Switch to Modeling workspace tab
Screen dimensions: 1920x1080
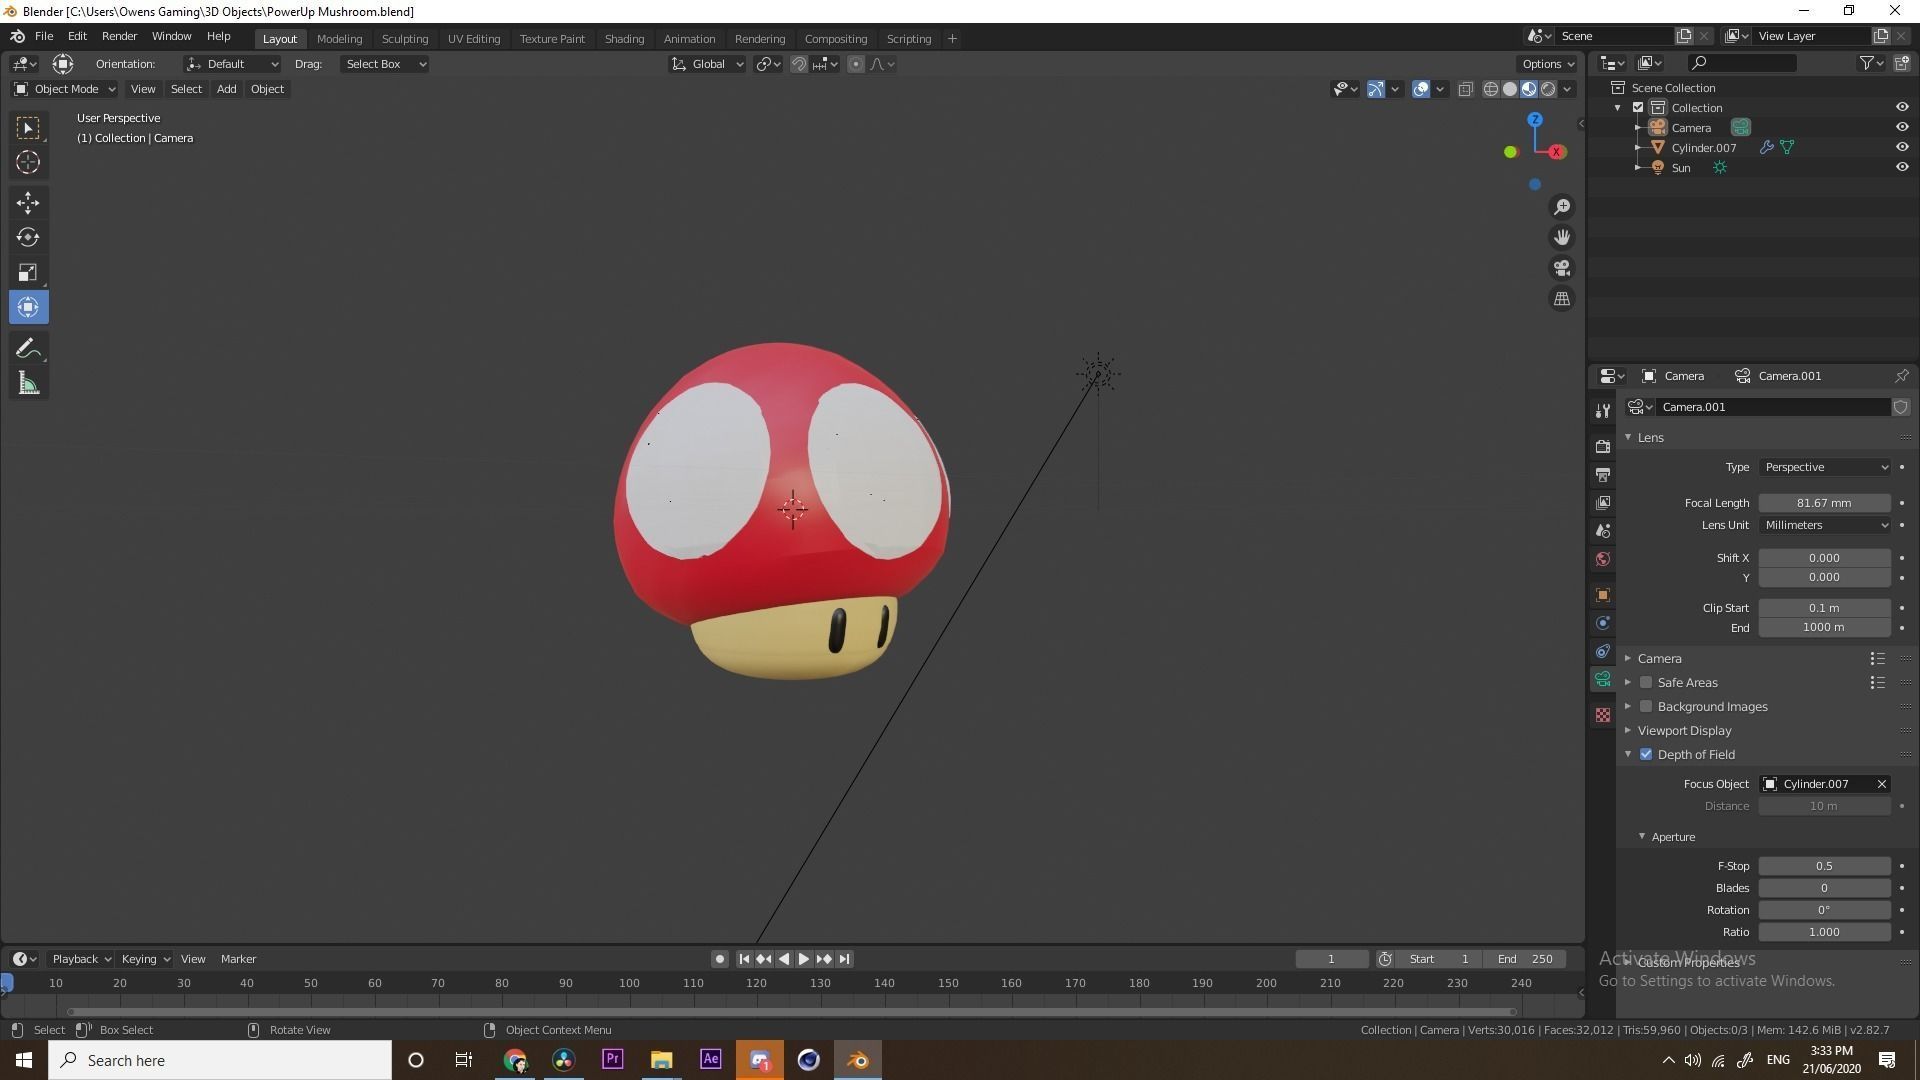[x=339, y=39]
